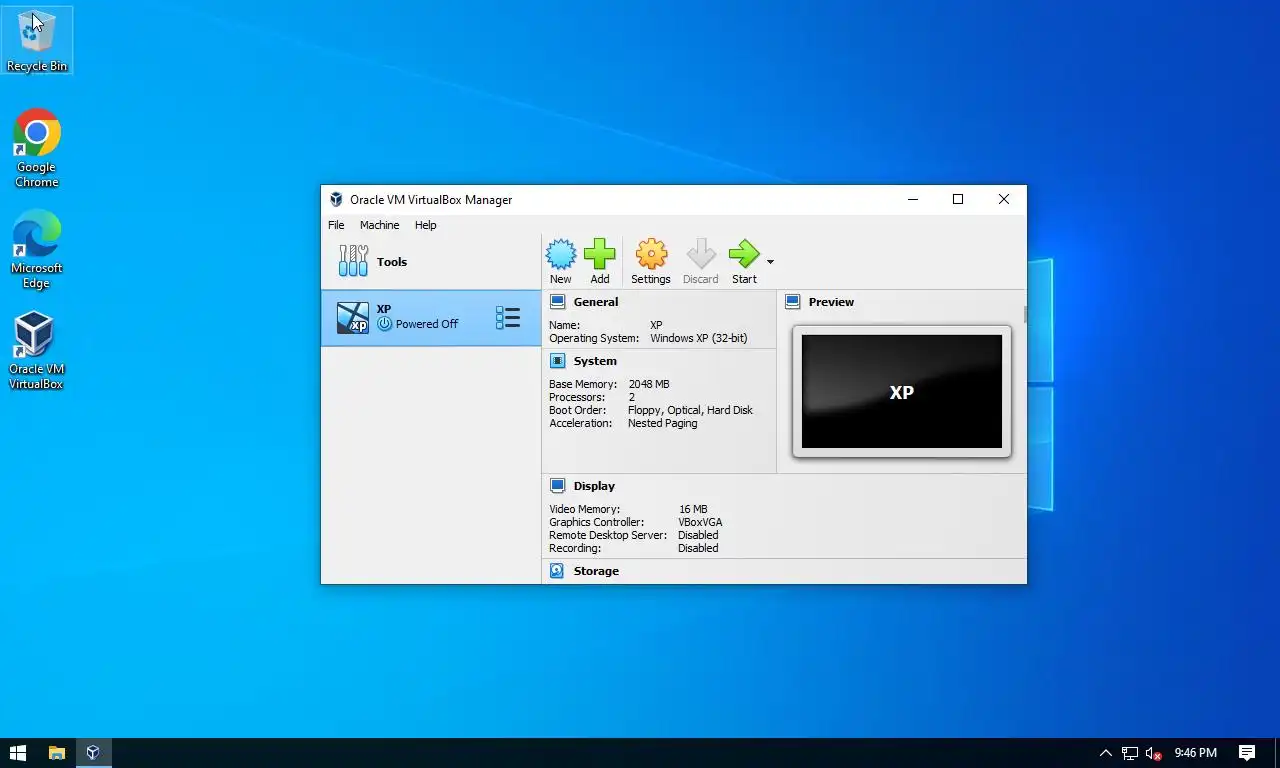Click the Storage section header

tap(596, 571)
